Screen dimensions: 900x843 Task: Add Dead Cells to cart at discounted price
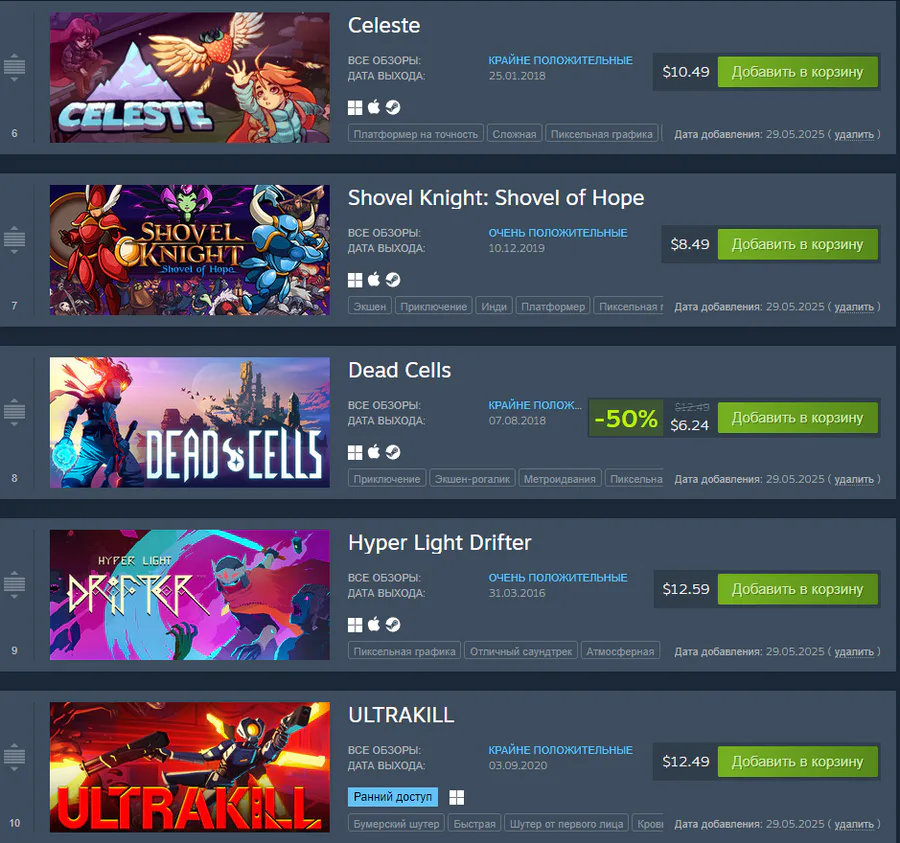[x=797, y=417]
